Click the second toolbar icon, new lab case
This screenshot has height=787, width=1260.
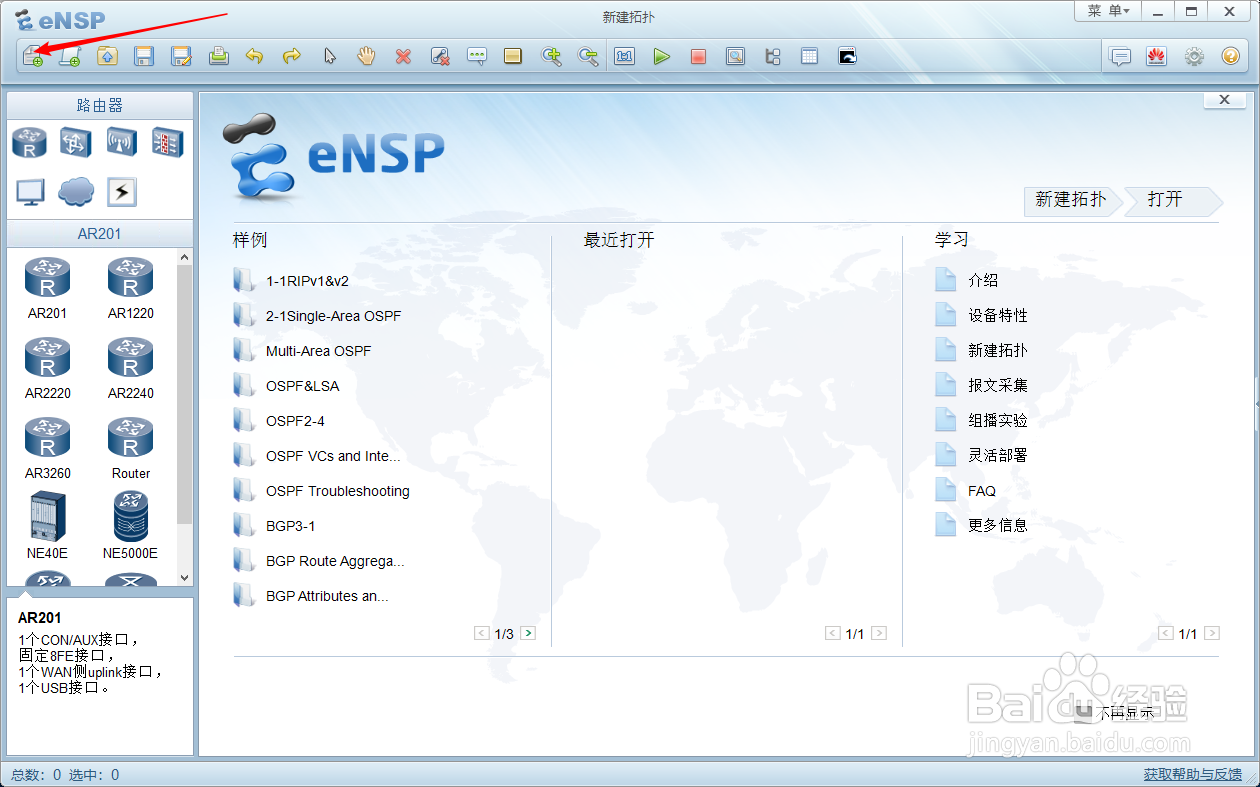click(70, 56)
